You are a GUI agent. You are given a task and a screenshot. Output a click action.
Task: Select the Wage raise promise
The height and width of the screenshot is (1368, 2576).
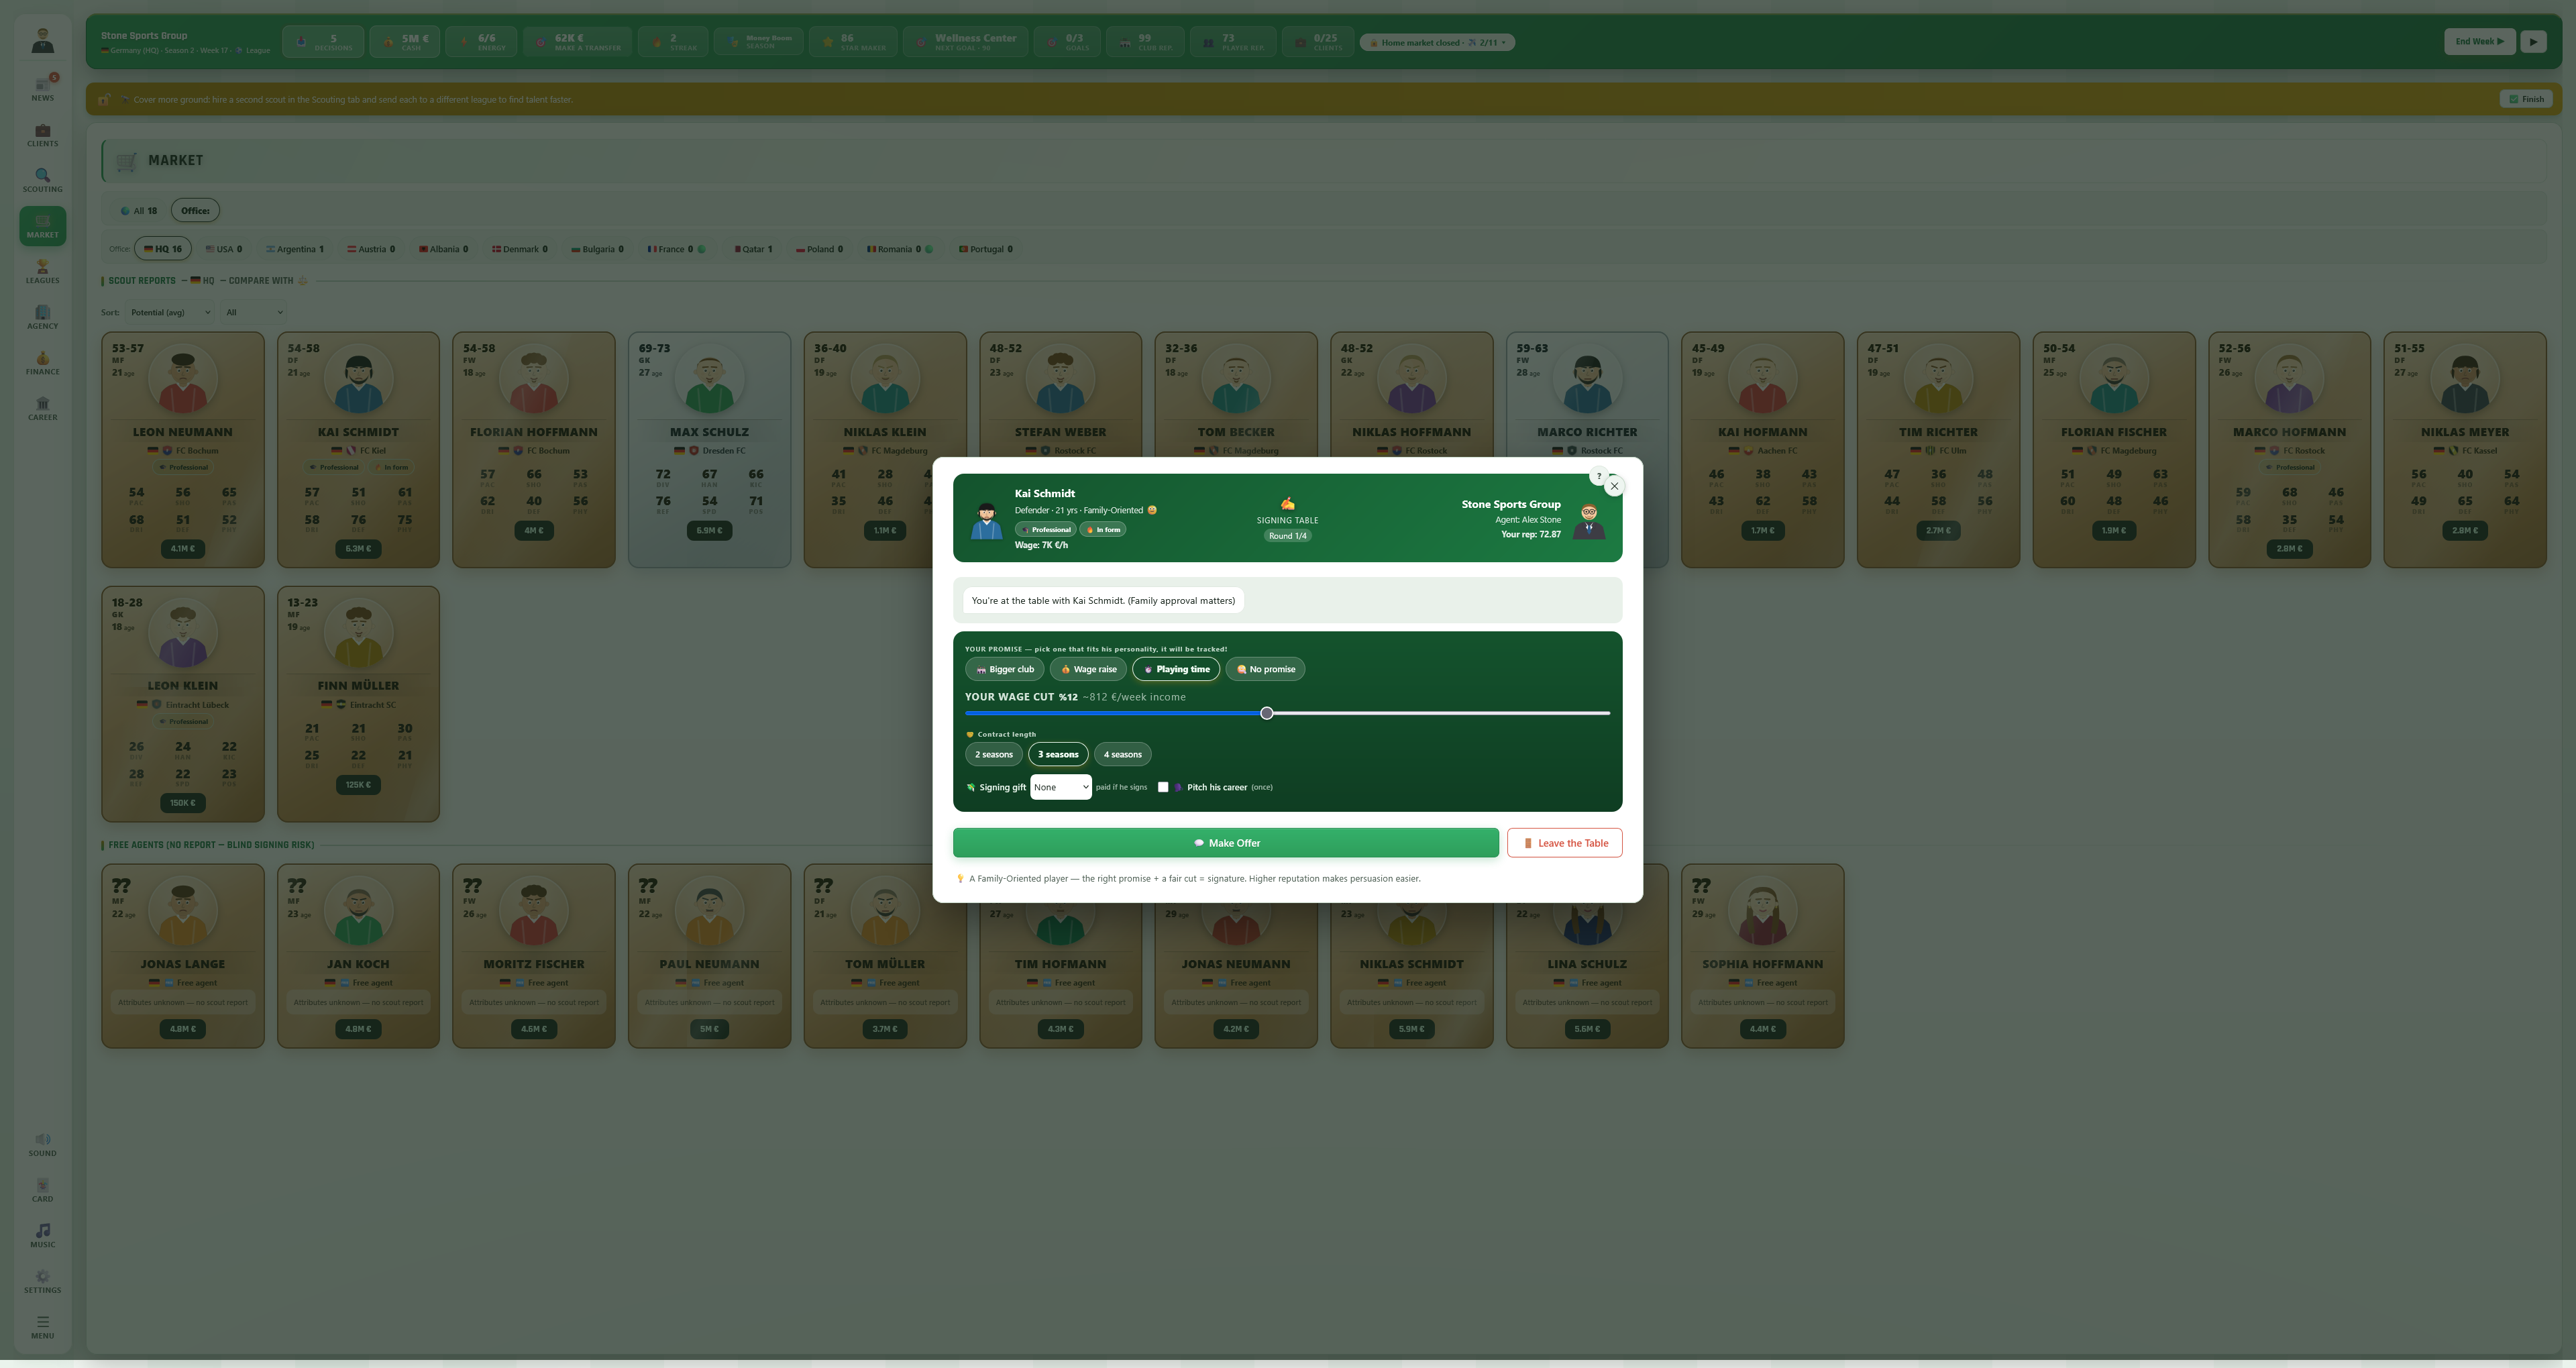tap(1088, 669)
